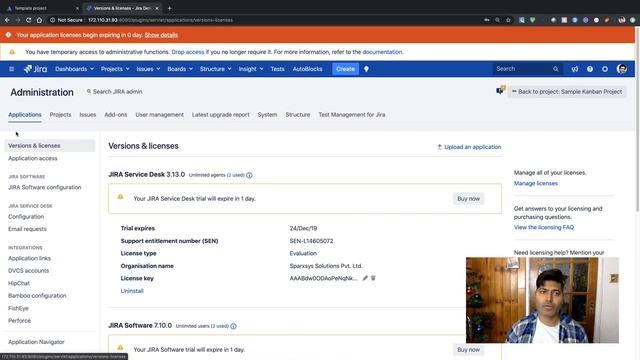Open the Insight dropdown
Image resolution: width=640 pixels, height=360 pixels.
251,69
